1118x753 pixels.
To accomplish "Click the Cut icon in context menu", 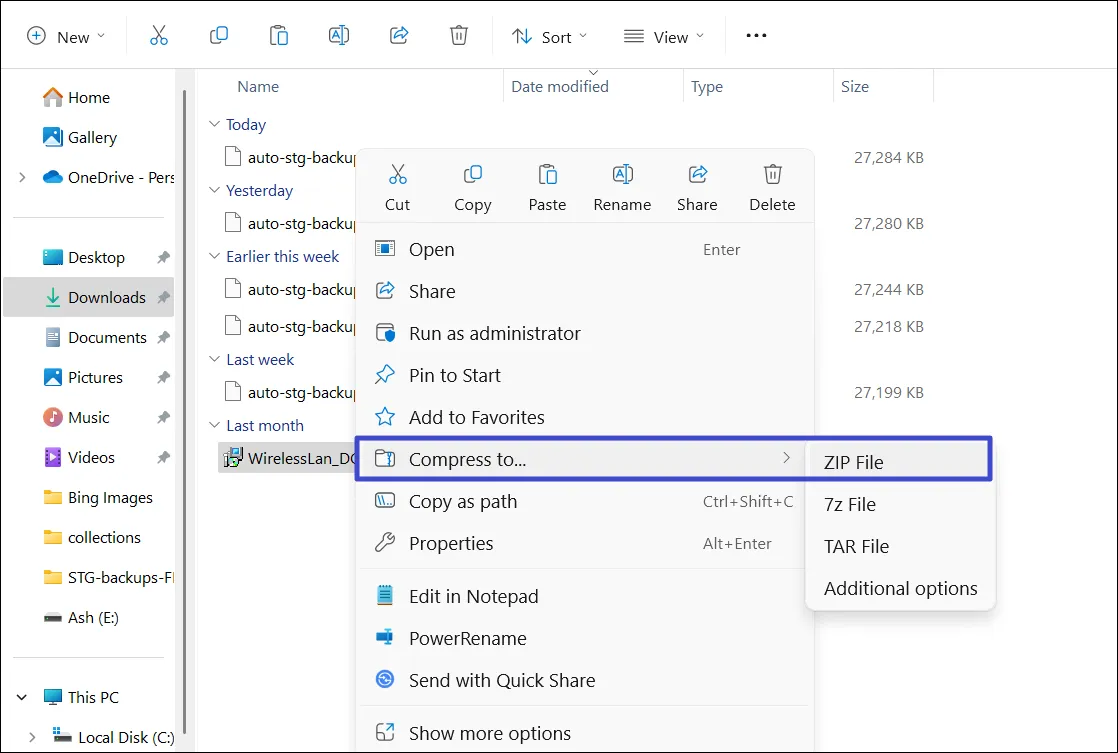I will [x=397, y=174].
